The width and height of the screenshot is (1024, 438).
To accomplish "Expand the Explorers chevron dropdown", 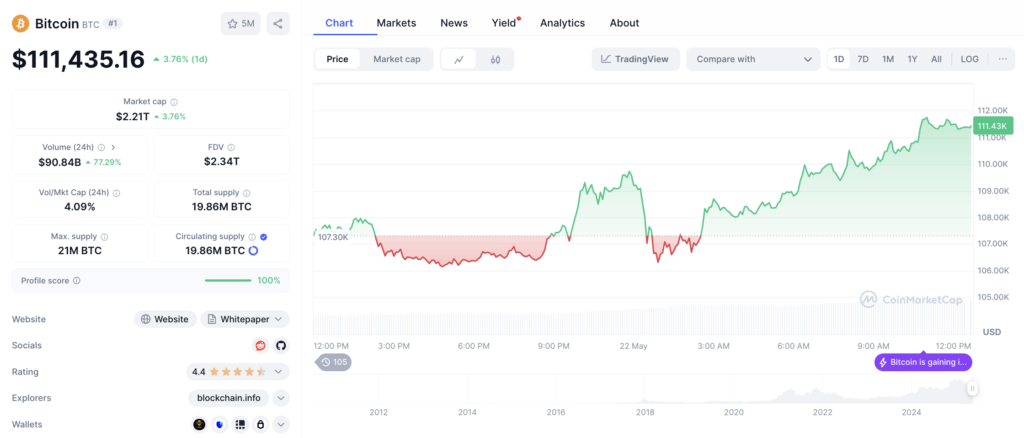I will (281, 398).
